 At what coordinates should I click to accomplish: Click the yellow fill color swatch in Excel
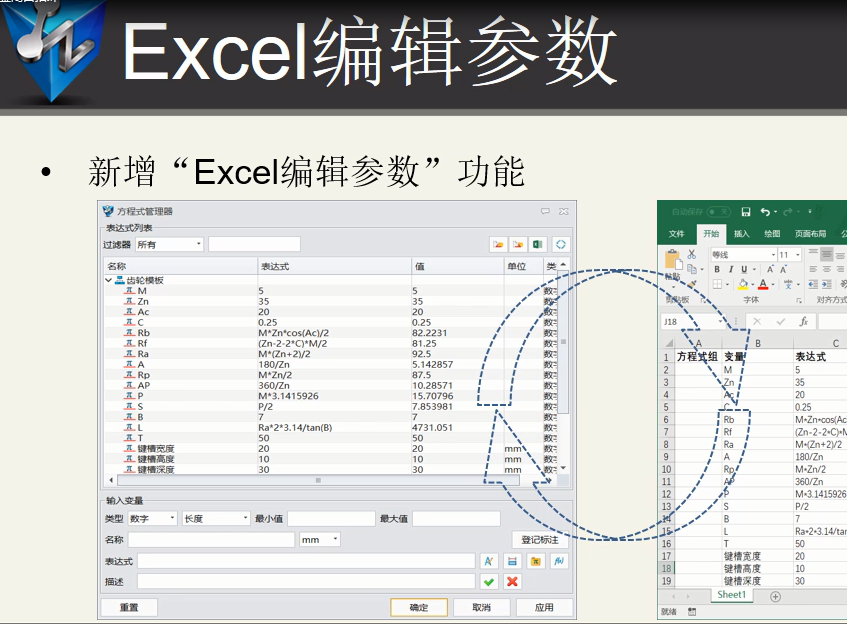pos(742,285)
